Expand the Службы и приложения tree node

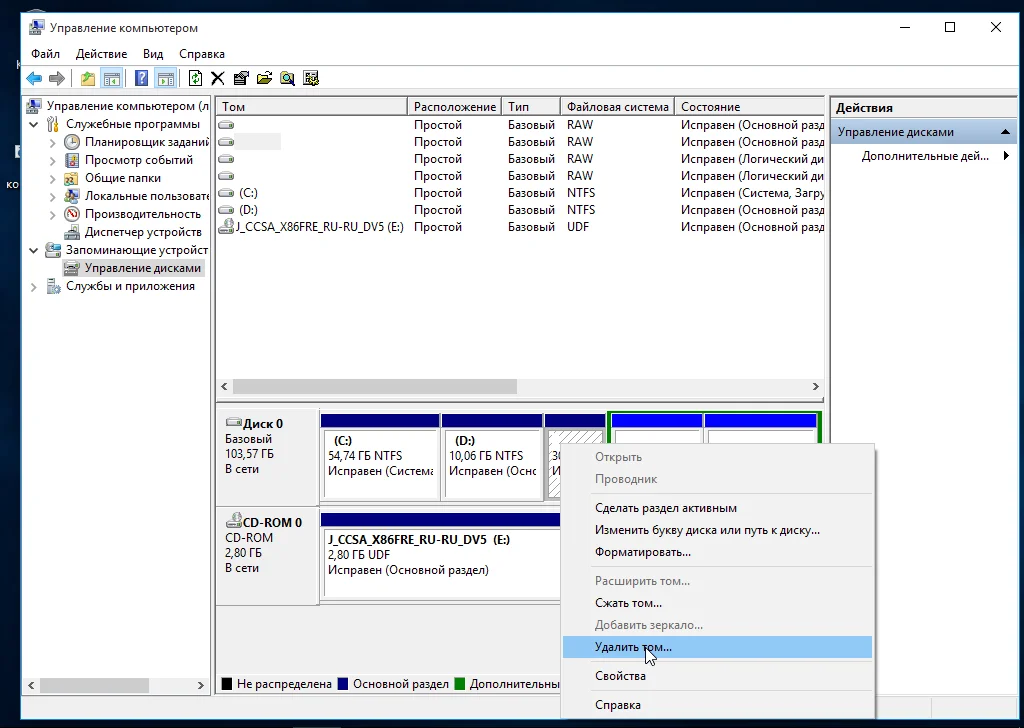click(35, 286)
